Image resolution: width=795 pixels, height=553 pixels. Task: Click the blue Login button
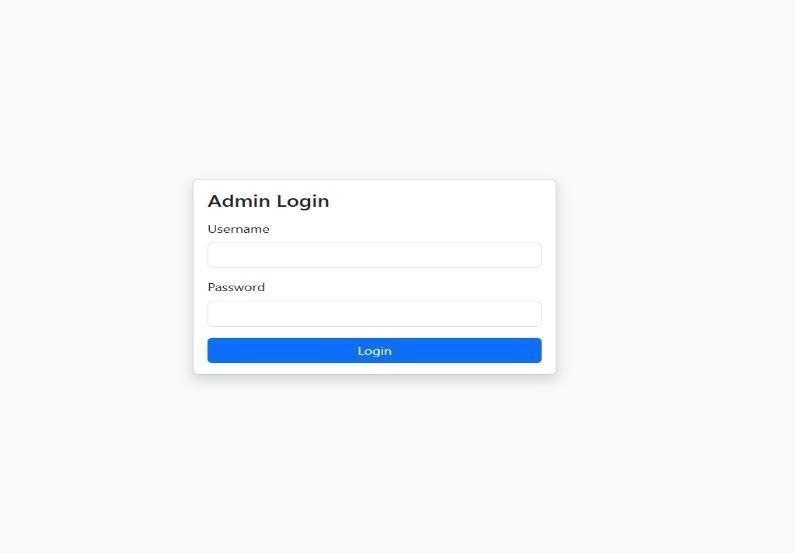pyautogui.click(x=374, y=350)
